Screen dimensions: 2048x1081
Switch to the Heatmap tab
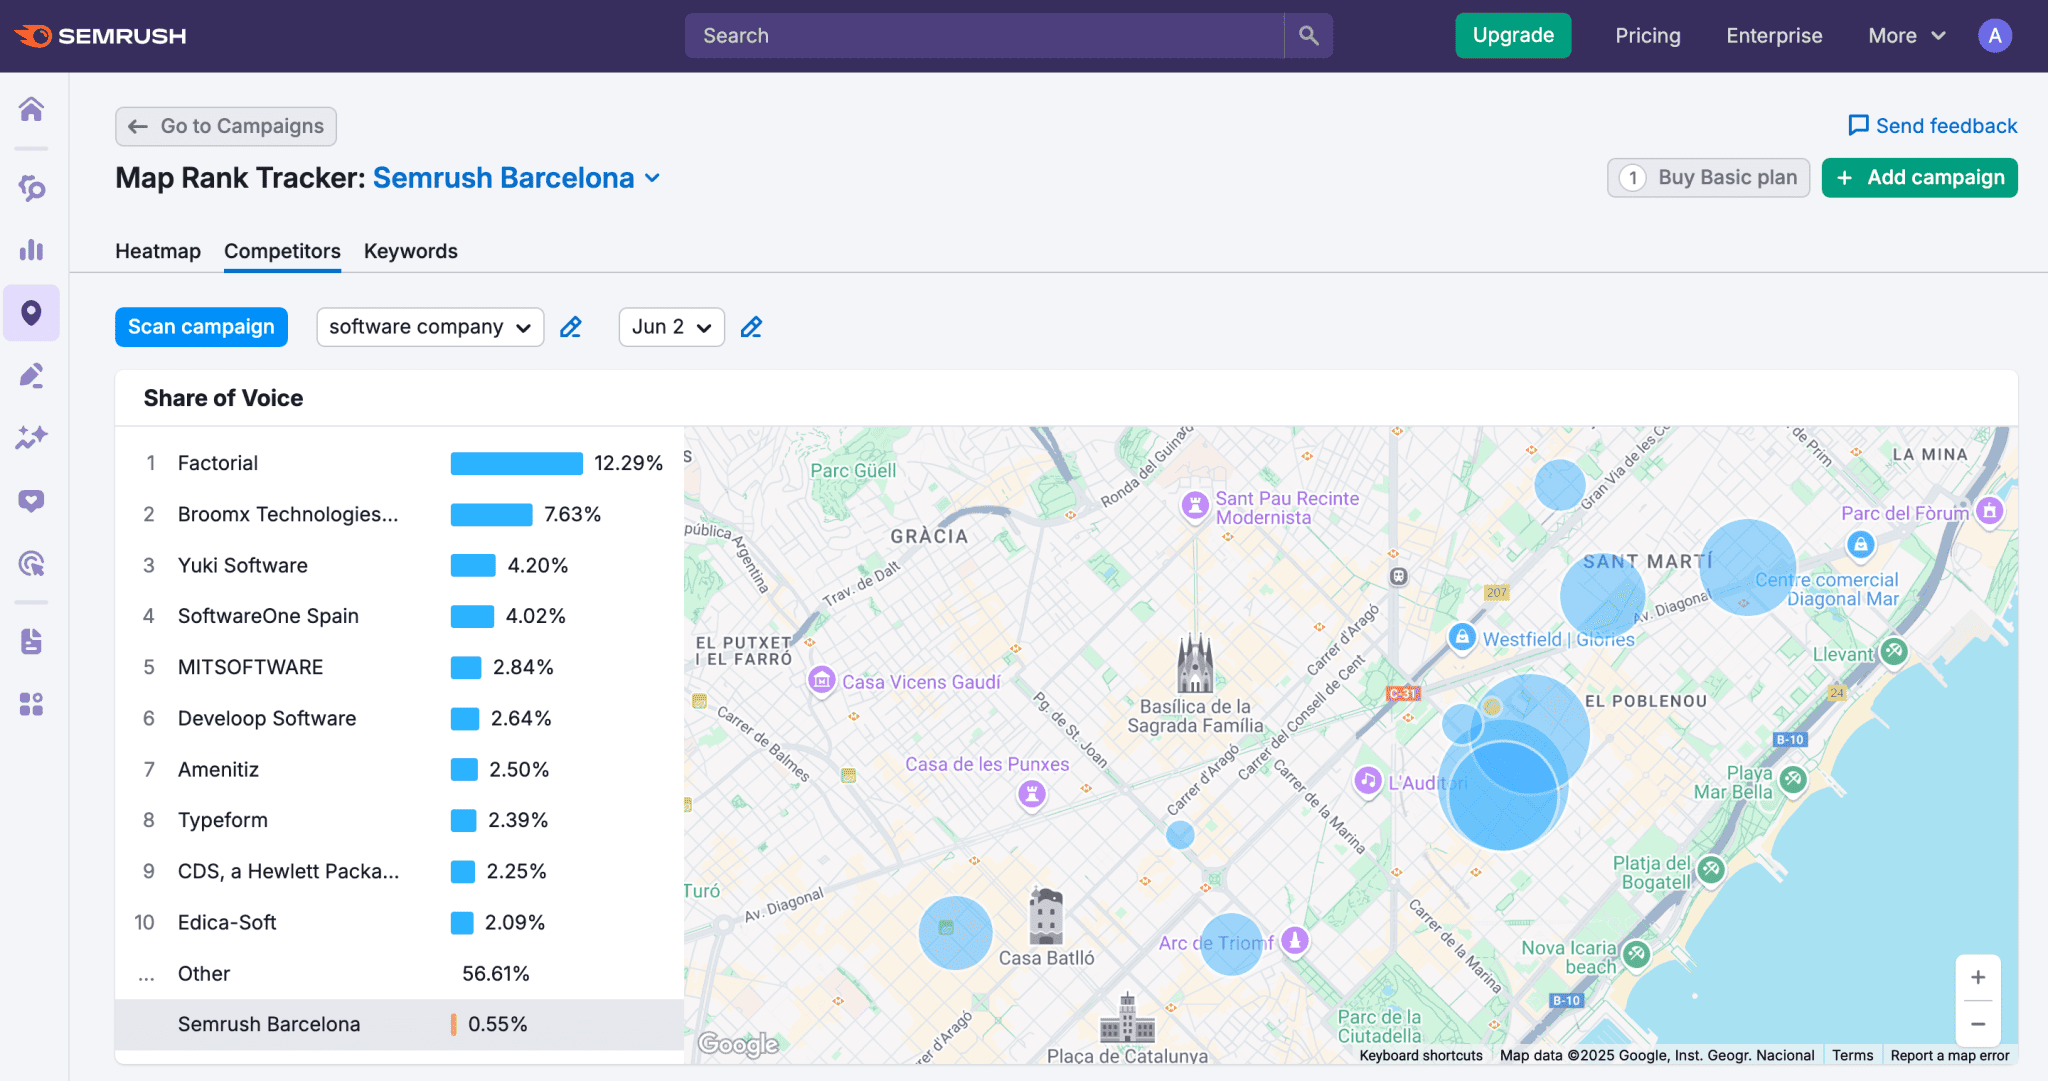pos(157,251)
